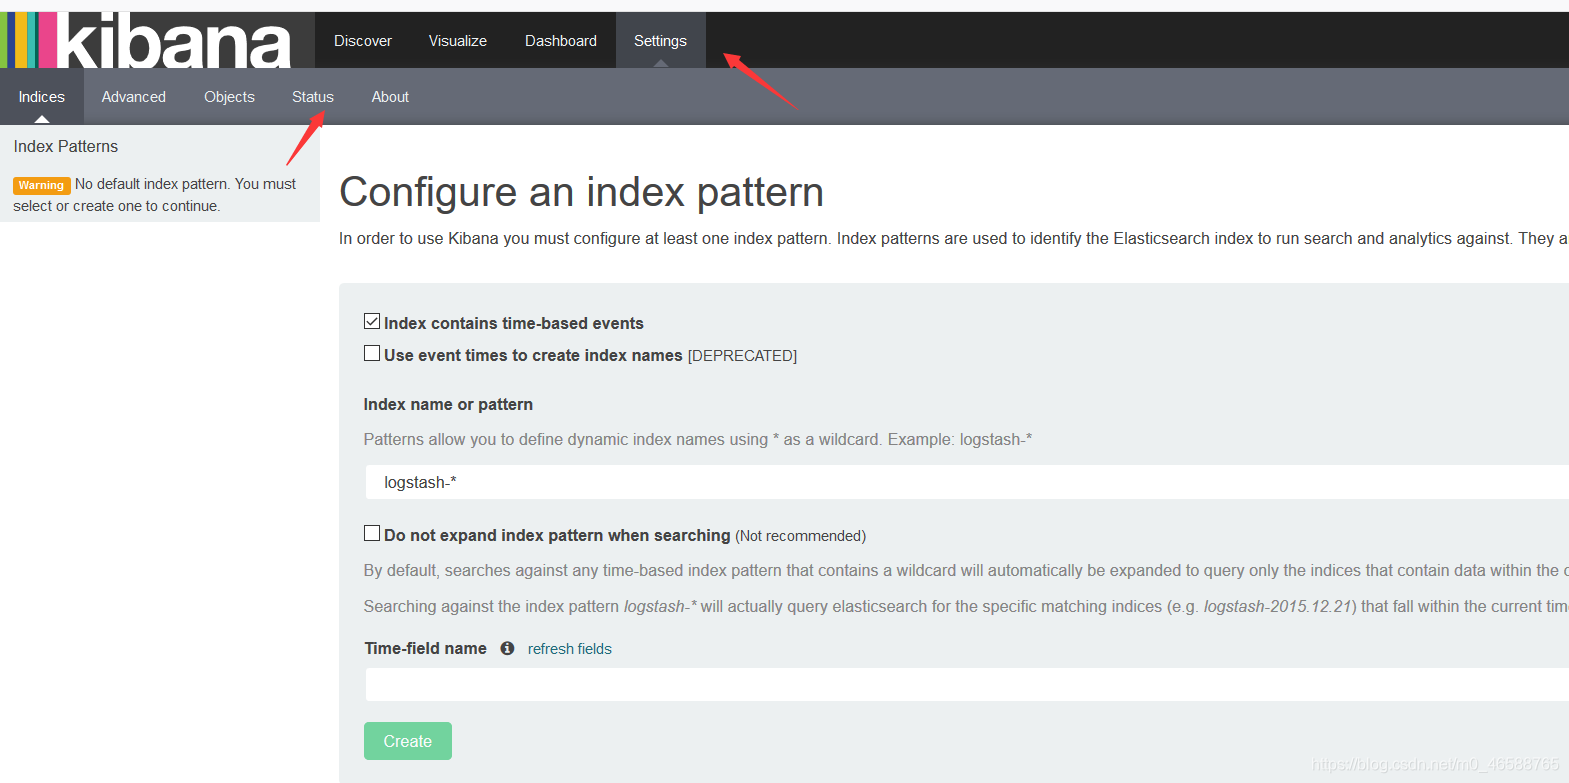Click the Index name or pattern label
This screenshot has height=783, width=1569.
448,404
